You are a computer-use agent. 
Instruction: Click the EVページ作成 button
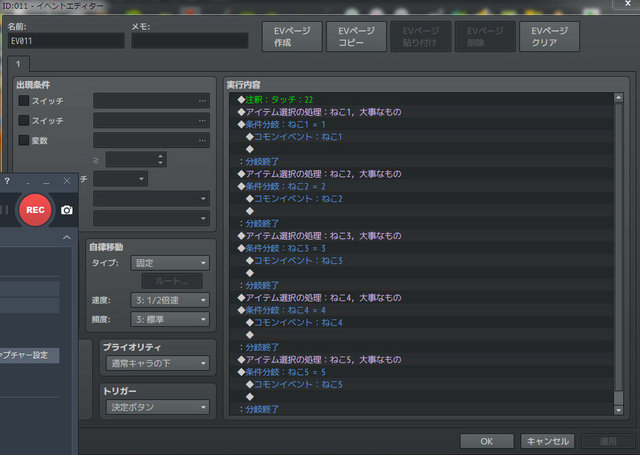(x=292, y=37)
